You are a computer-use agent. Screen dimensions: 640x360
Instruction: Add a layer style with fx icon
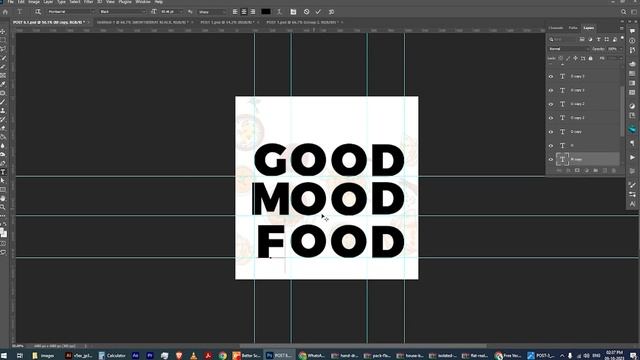pos(568,170)
